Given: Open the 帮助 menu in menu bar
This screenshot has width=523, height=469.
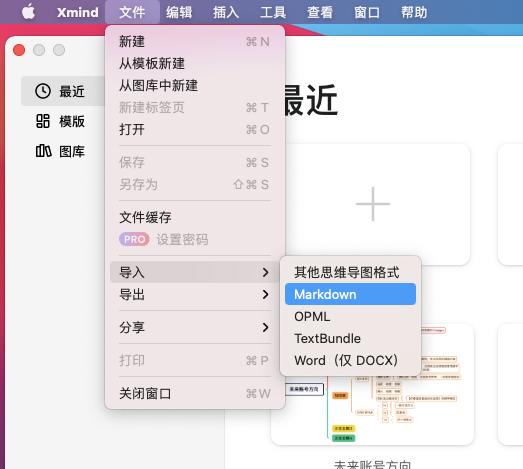Looking at the screenshot, I should [x=414, y=12].
